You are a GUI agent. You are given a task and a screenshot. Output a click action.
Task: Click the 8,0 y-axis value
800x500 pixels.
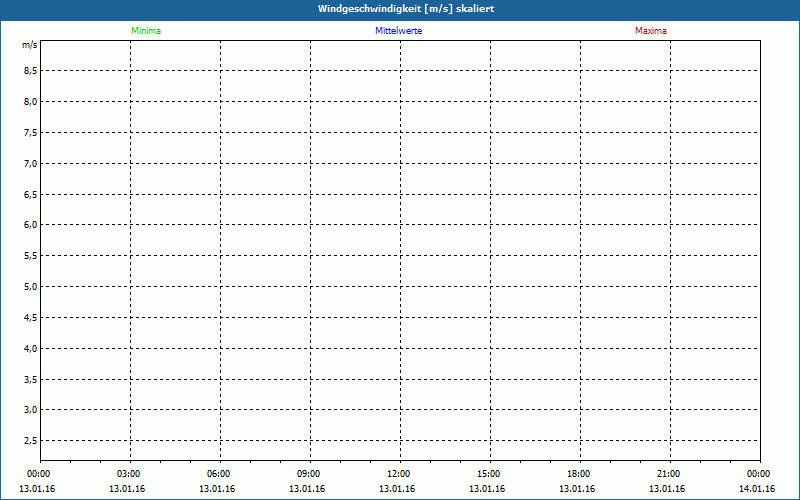point(31,102)
